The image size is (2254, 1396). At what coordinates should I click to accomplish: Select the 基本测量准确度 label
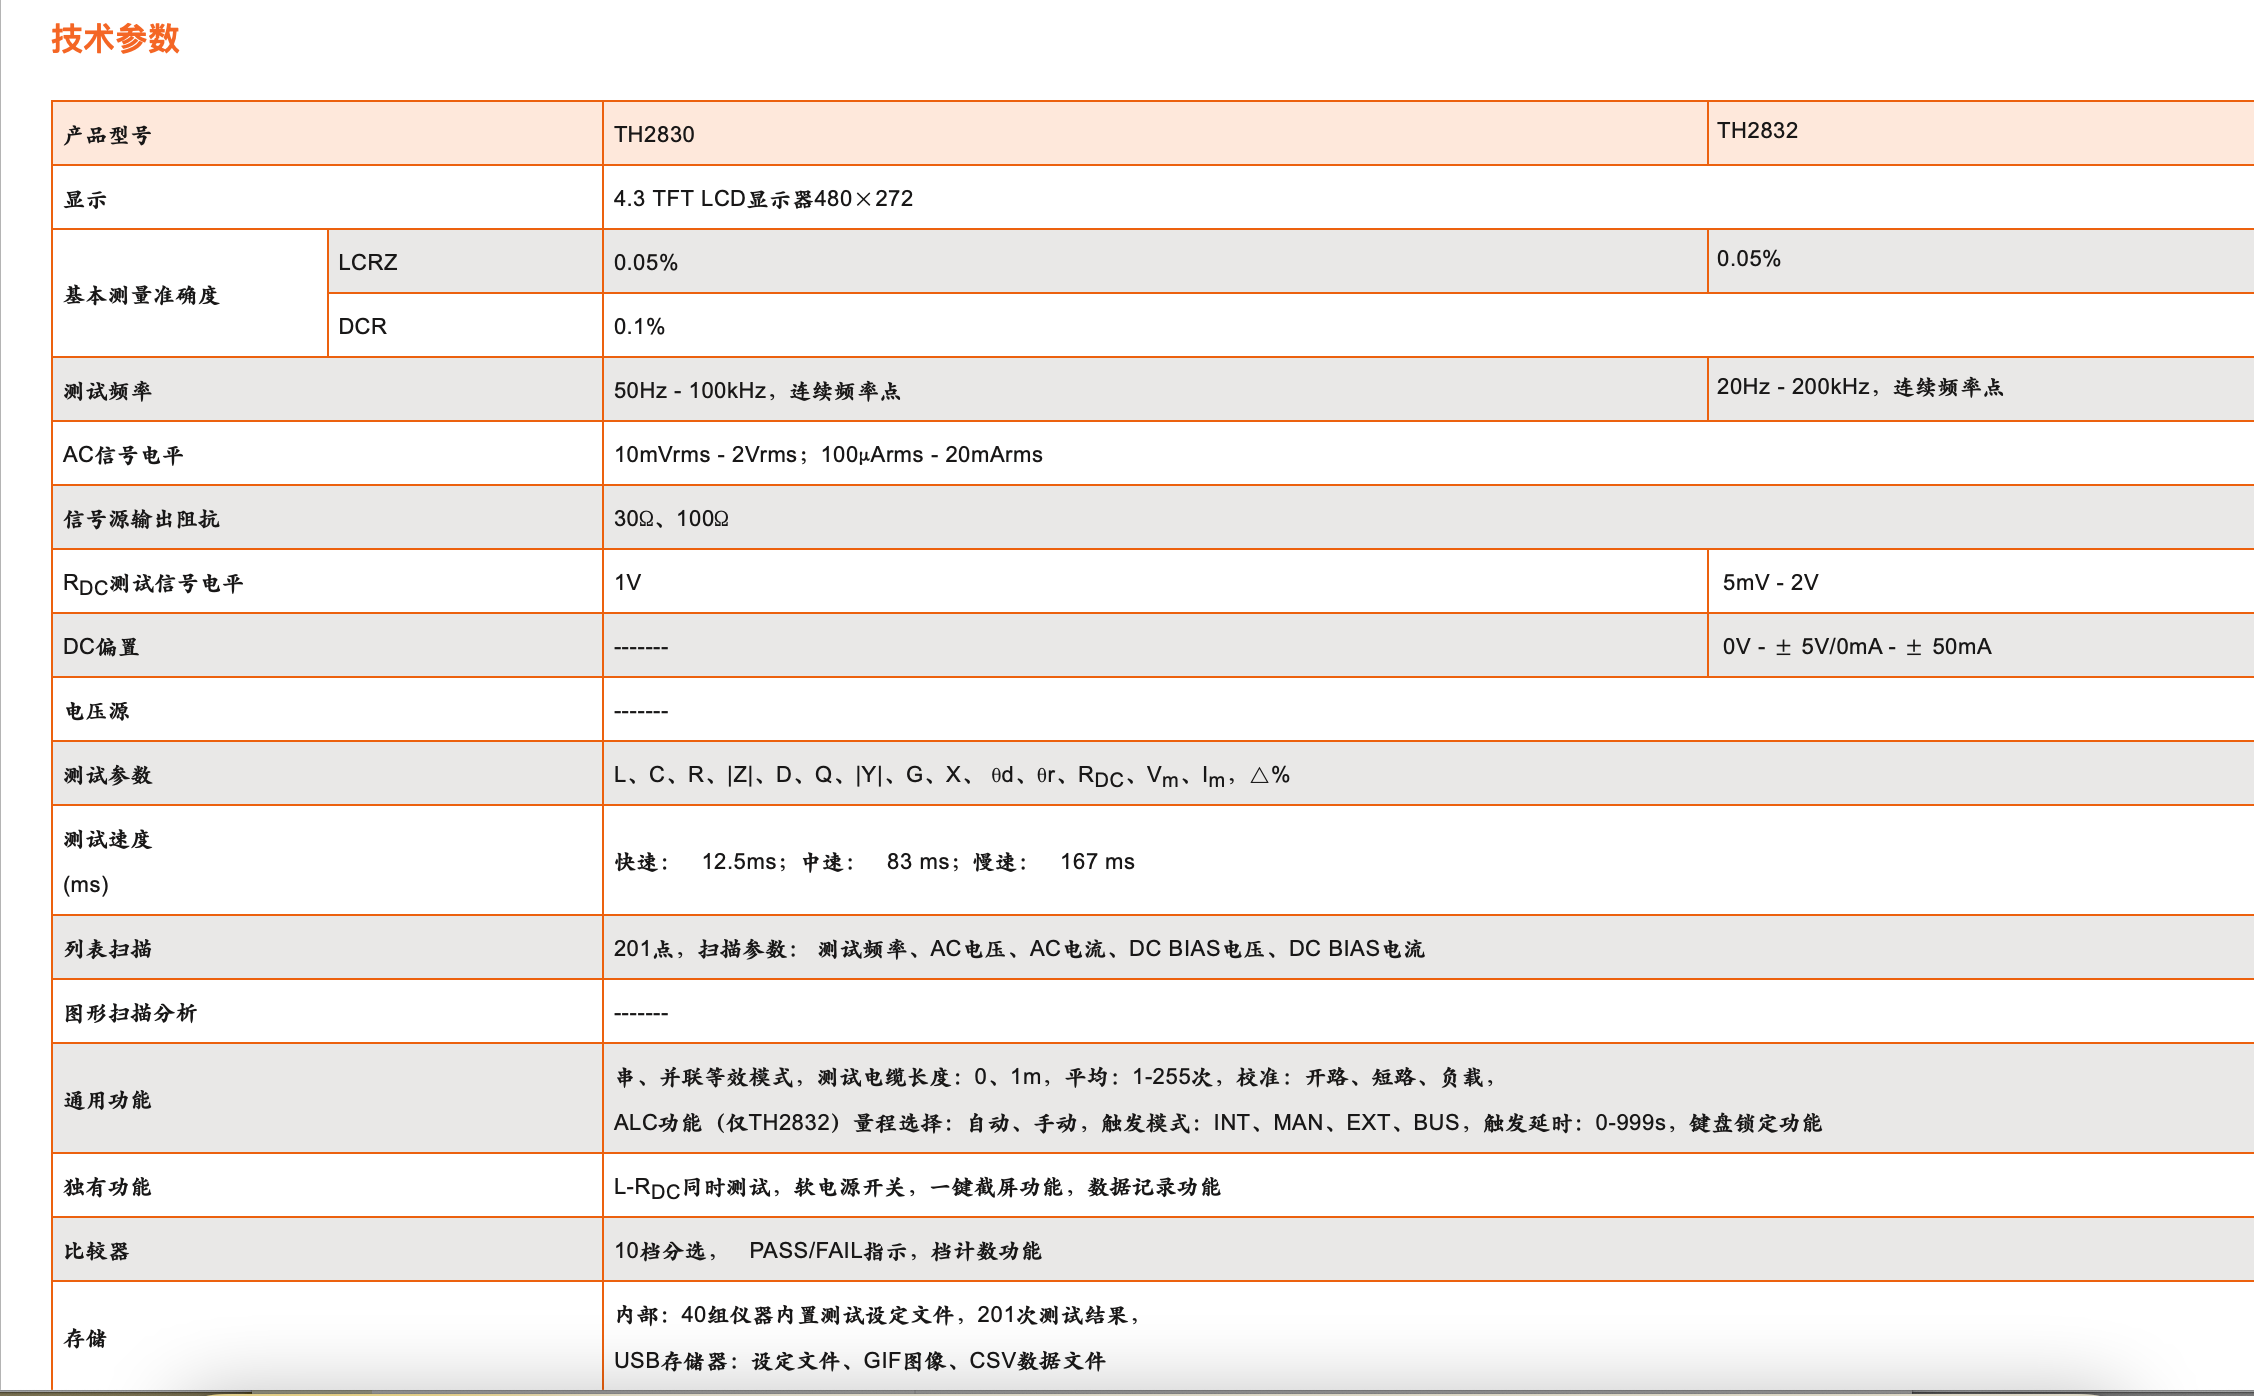[141, 295]
